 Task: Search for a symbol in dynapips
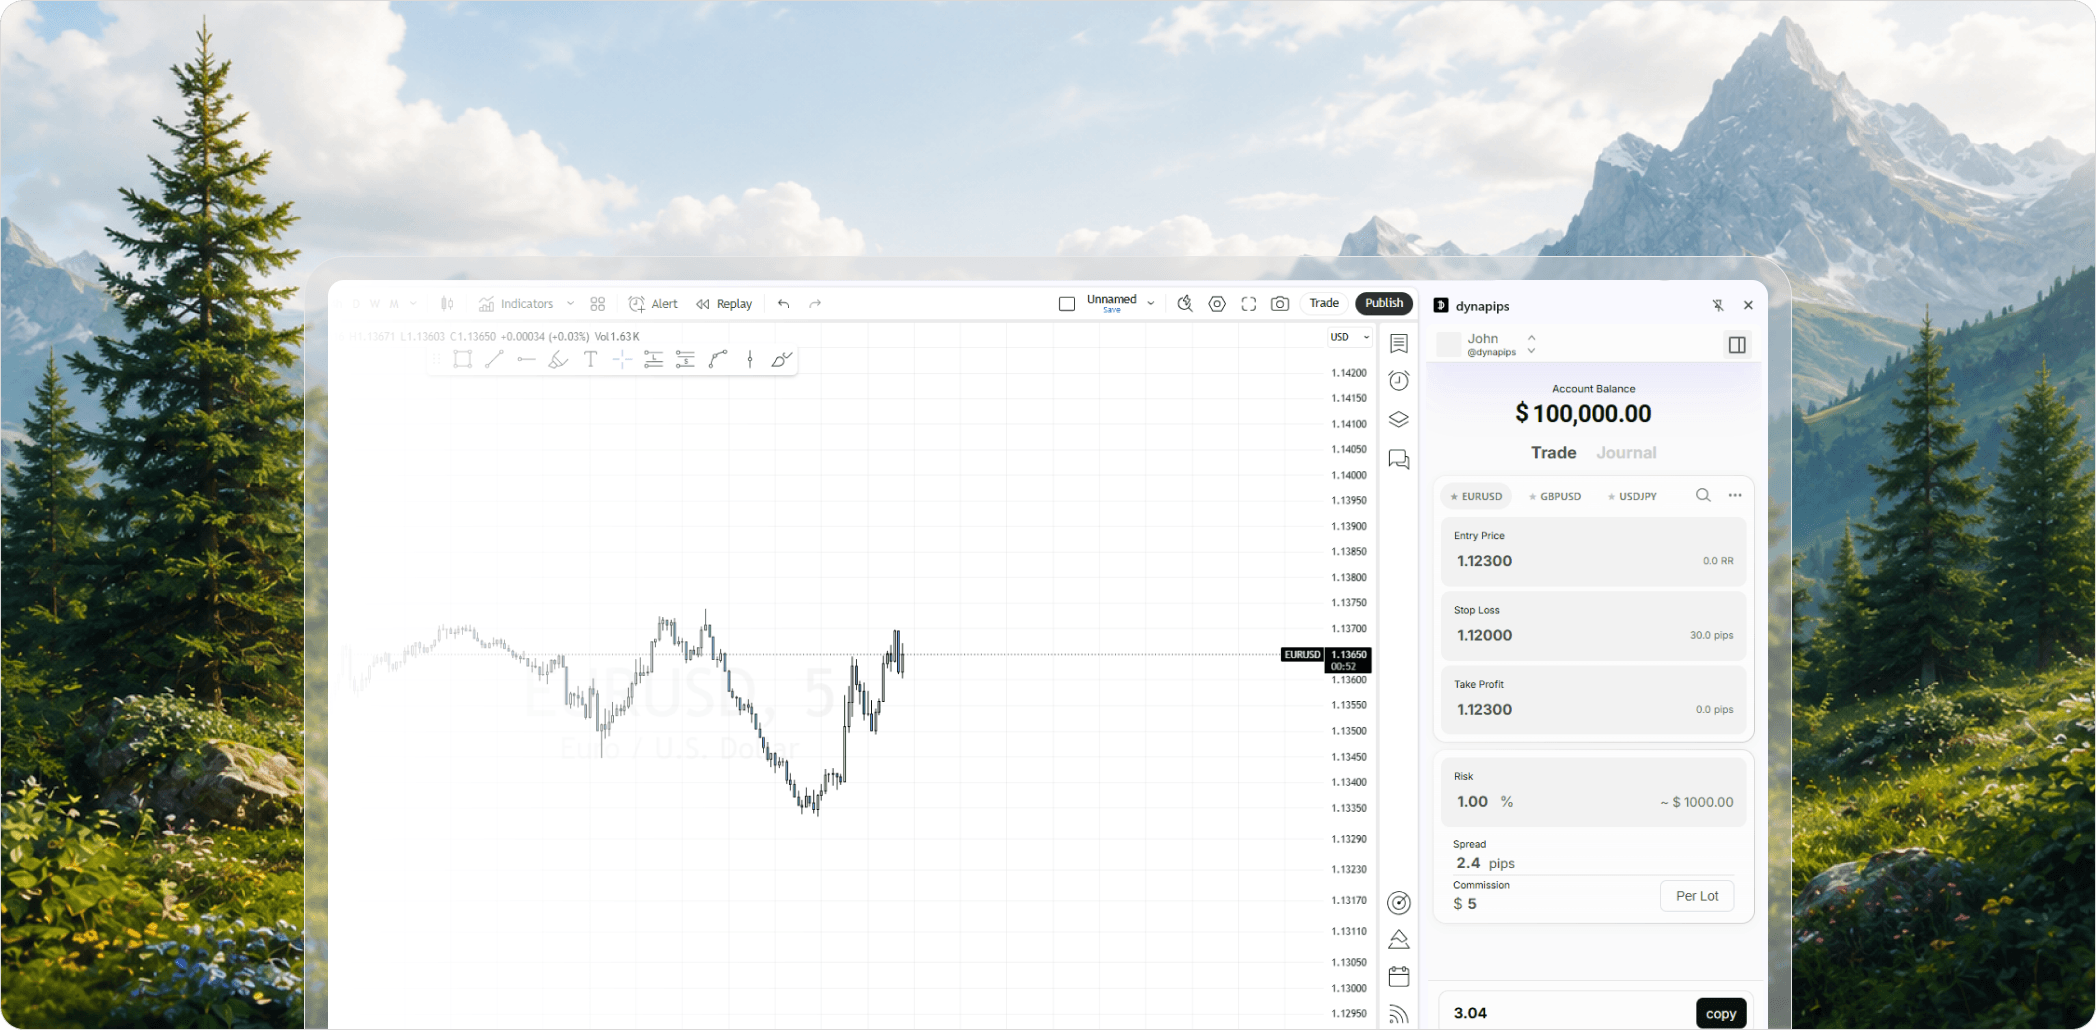click(x=1703, y=495)
